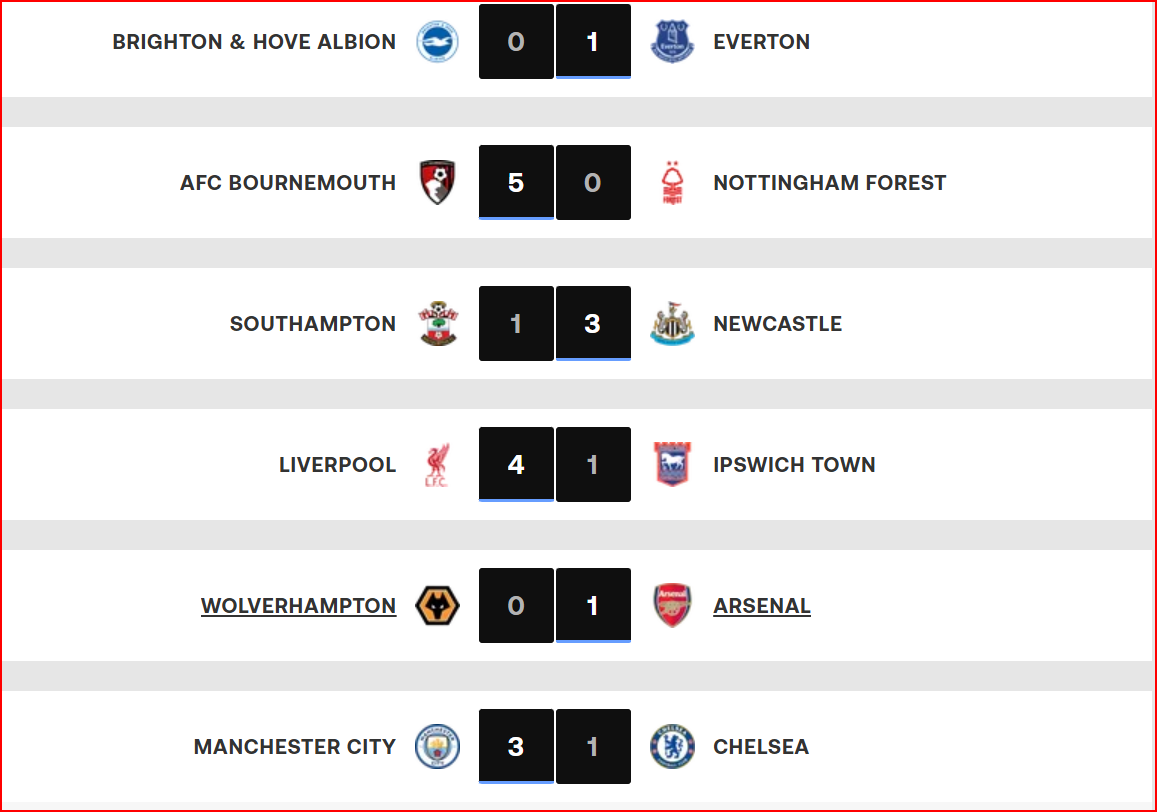Open the Arsenal team link
The height and width of the screenshot is (812, 1157).
[762, 606]
